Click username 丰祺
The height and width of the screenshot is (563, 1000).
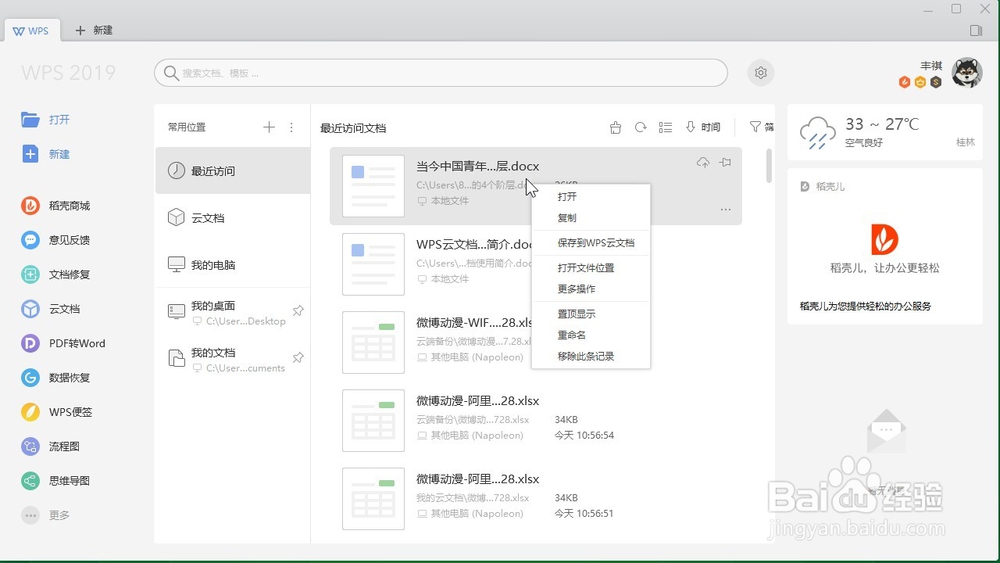931,65
